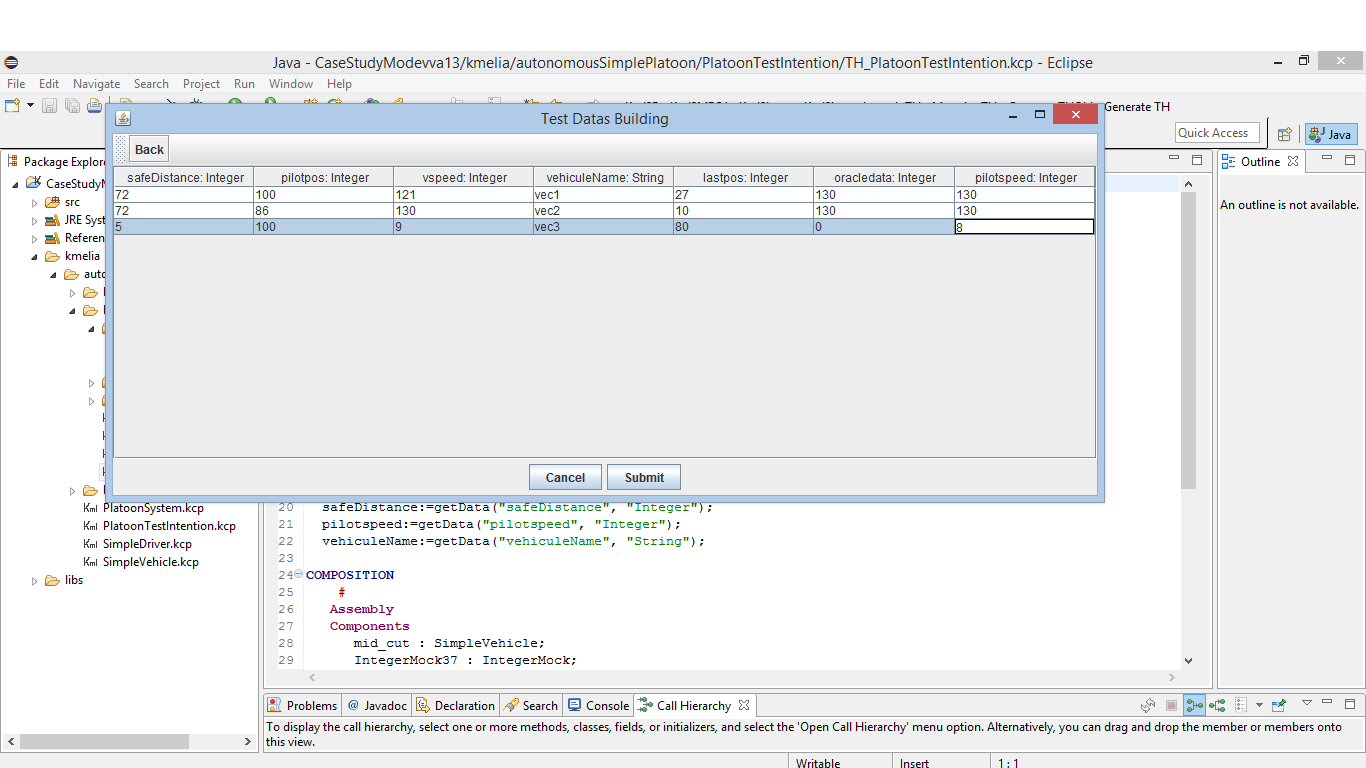
Task: Pin the Call Hierarchy view
Action: click(1278, 705)
